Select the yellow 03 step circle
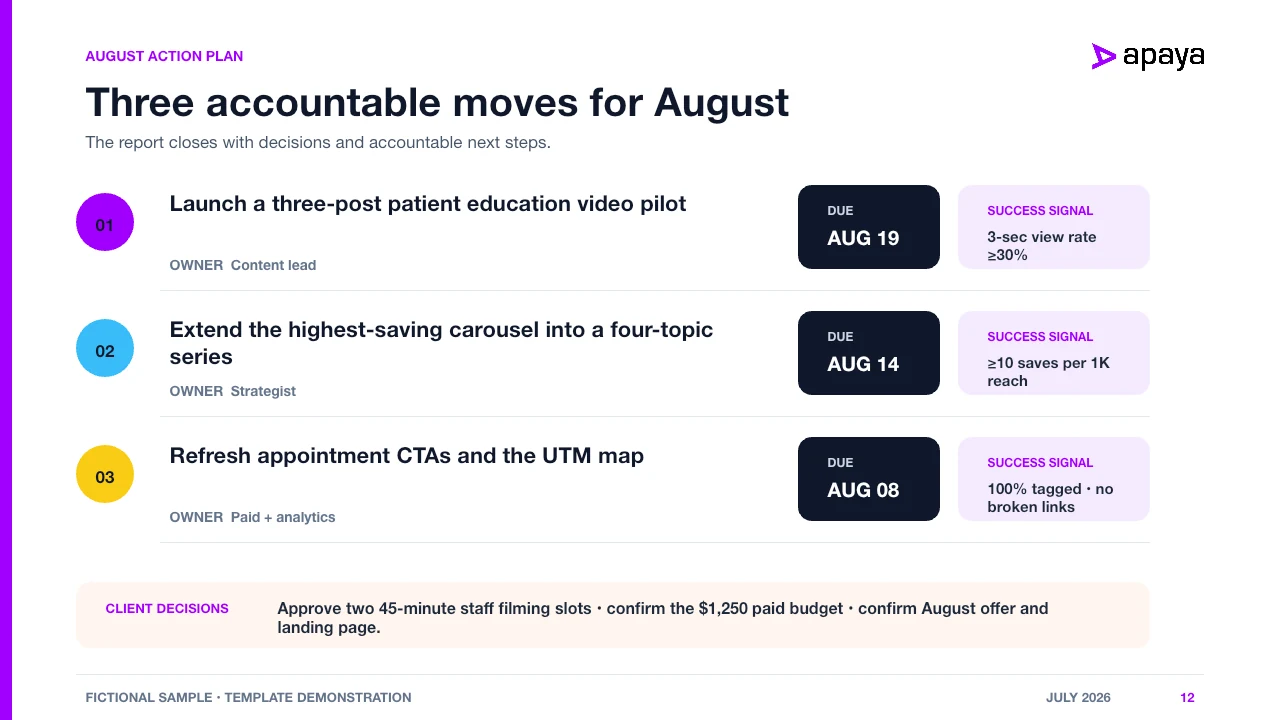Viewport: 1280px width, 720px height. point(105,474)
